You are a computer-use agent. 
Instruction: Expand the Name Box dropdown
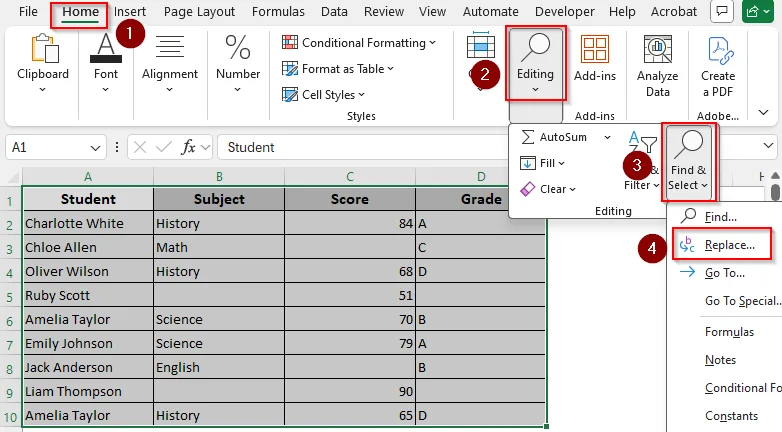tap(95, 148)
